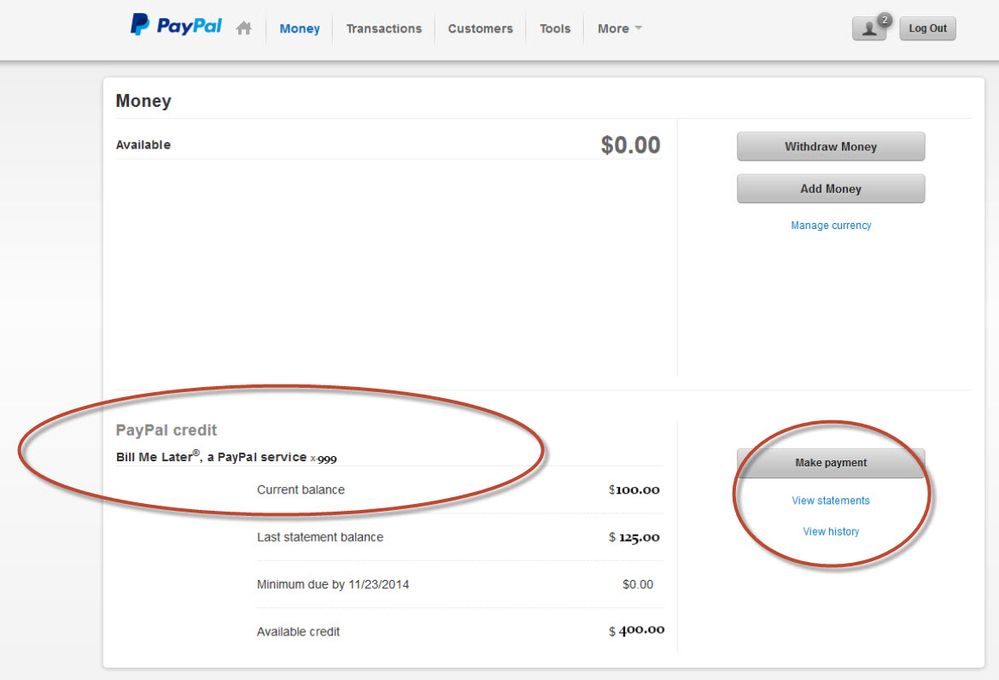The image size is (999, 680).
Task: Click the PayPal logo
Action: (x=176, y=25)
